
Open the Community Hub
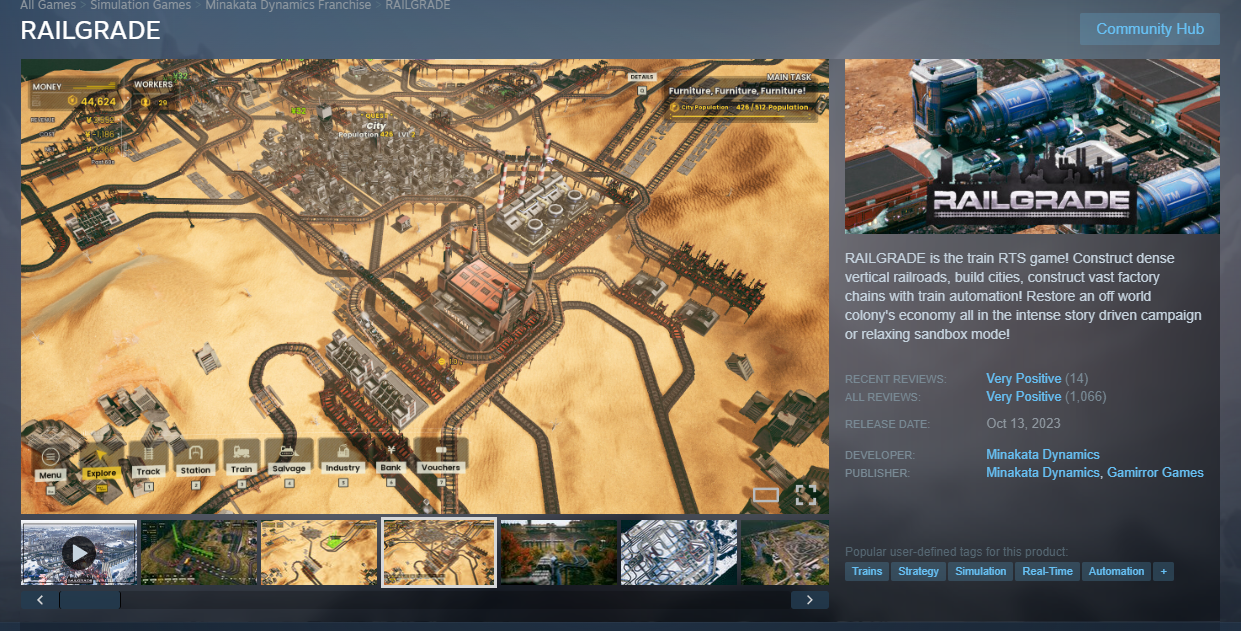pos(1150,28)
